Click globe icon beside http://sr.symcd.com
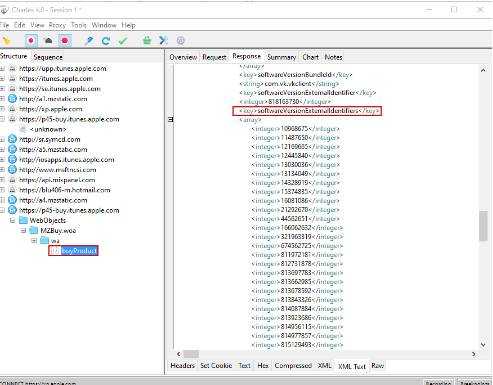 tap(12, 139)
